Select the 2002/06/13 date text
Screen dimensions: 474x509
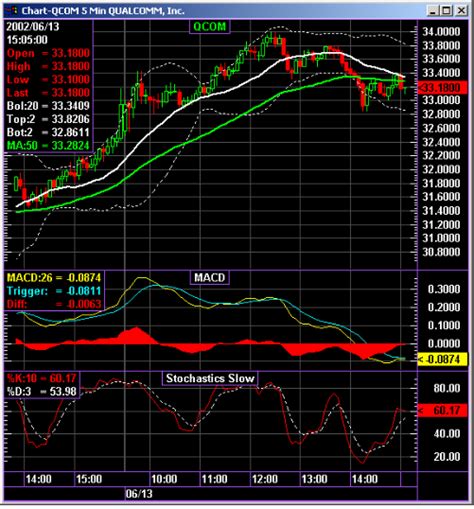click(33, 27)
